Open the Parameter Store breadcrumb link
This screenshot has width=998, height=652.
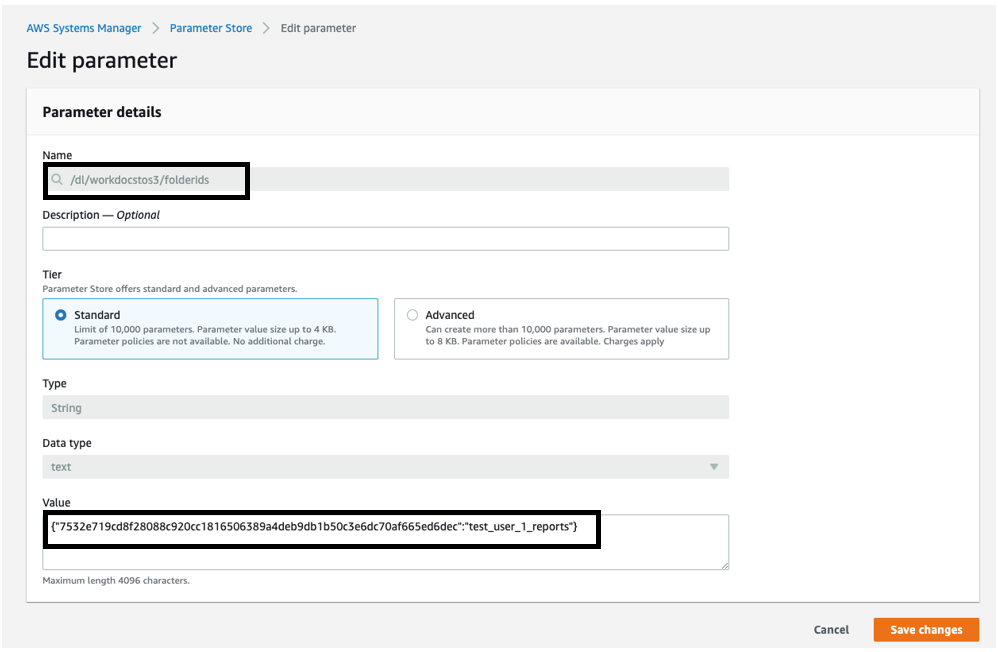210,27
